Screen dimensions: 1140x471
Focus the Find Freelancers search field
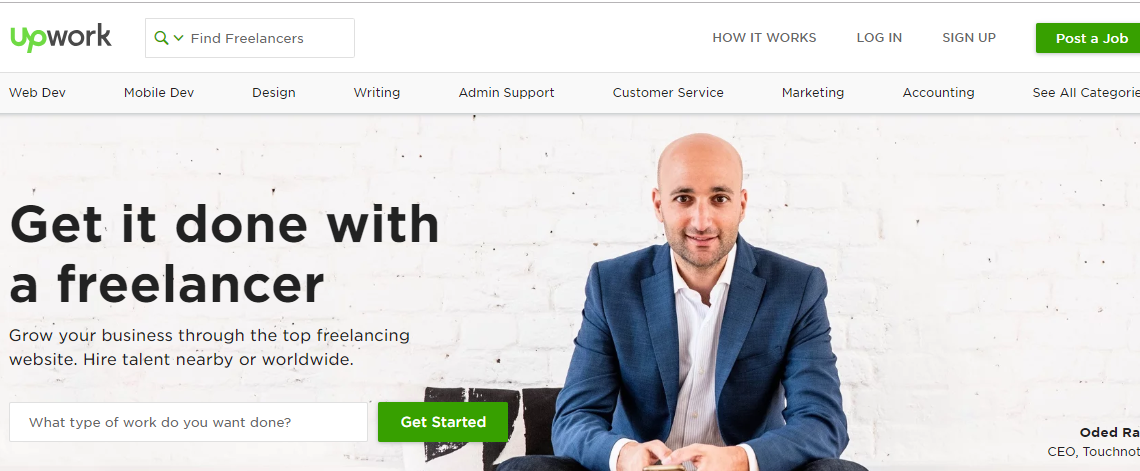coord(249,38)
